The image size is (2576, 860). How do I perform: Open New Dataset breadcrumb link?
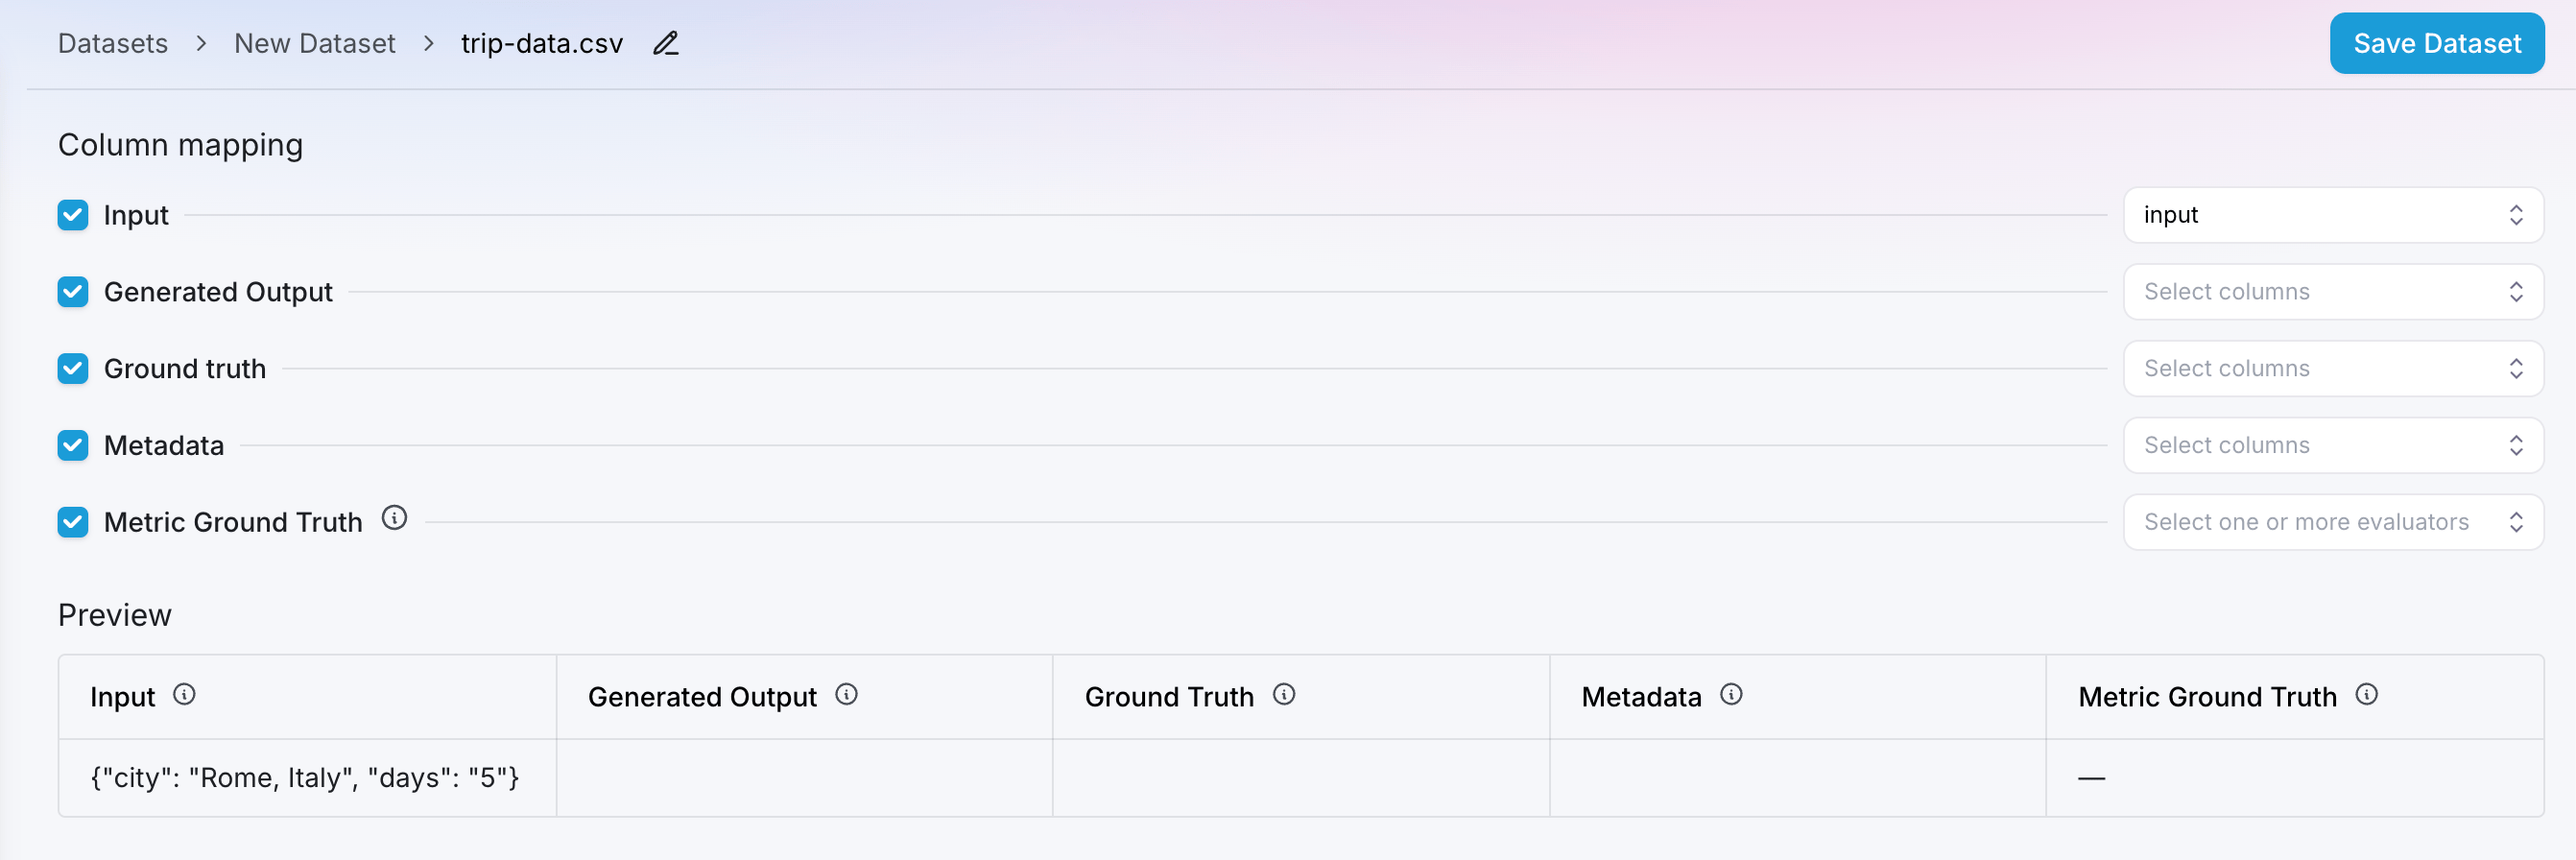315,44
